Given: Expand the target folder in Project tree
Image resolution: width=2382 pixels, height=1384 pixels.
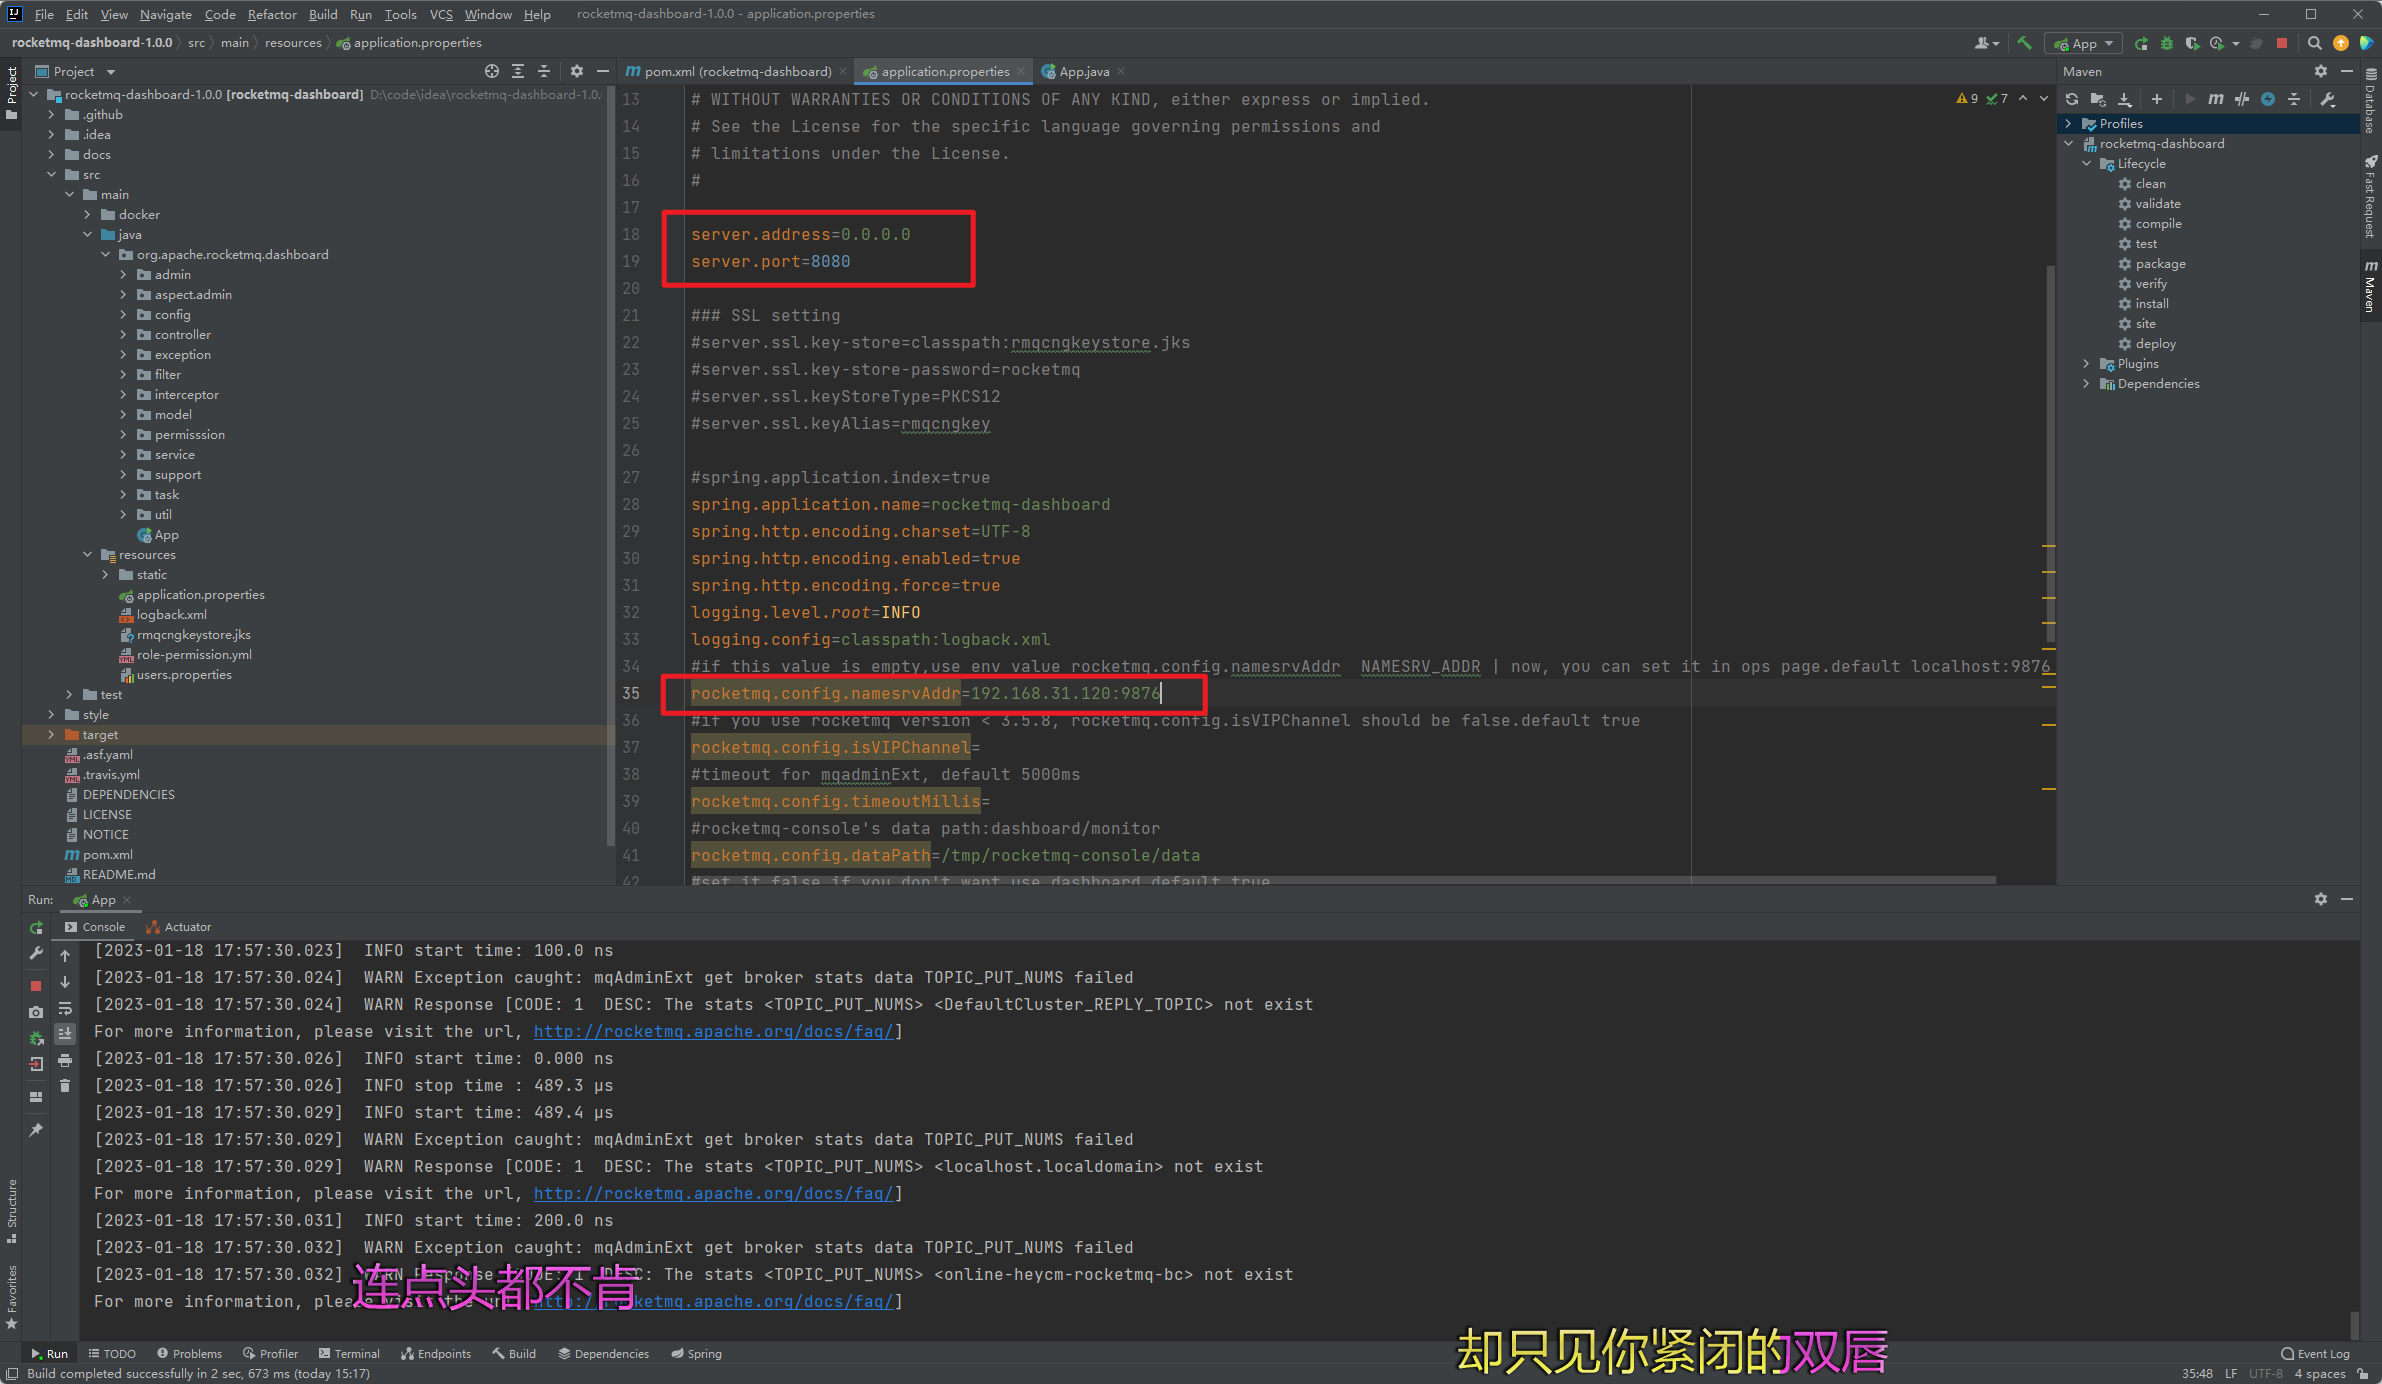Looking at the screenshot, I should tap(51, 735).
